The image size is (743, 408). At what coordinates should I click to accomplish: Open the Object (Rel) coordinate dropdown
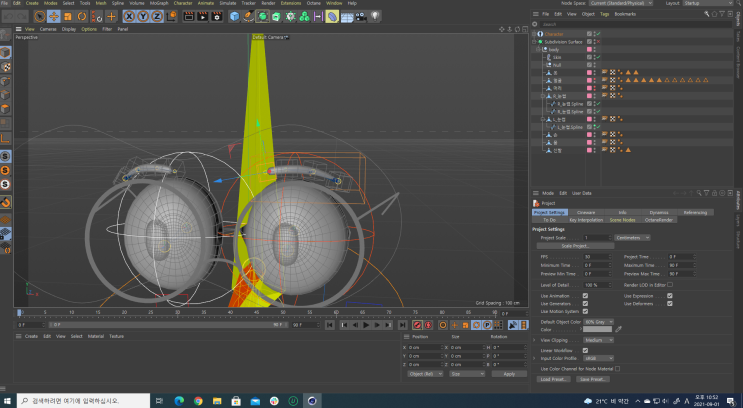click(x=425, y=374)
